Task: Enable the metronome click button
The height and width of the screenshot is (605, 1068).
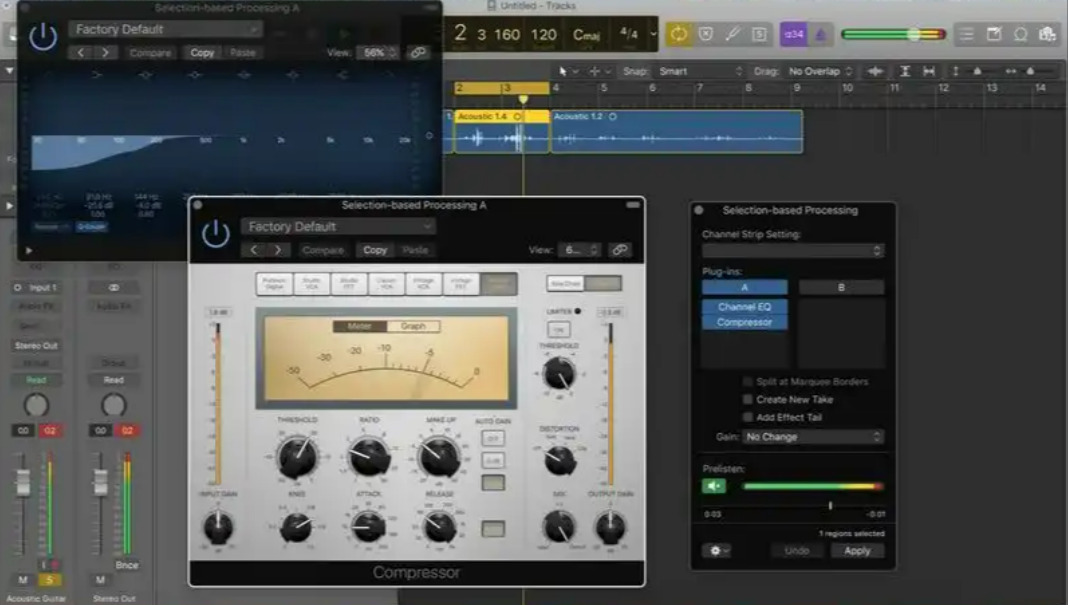Action: tap(820, 34)
